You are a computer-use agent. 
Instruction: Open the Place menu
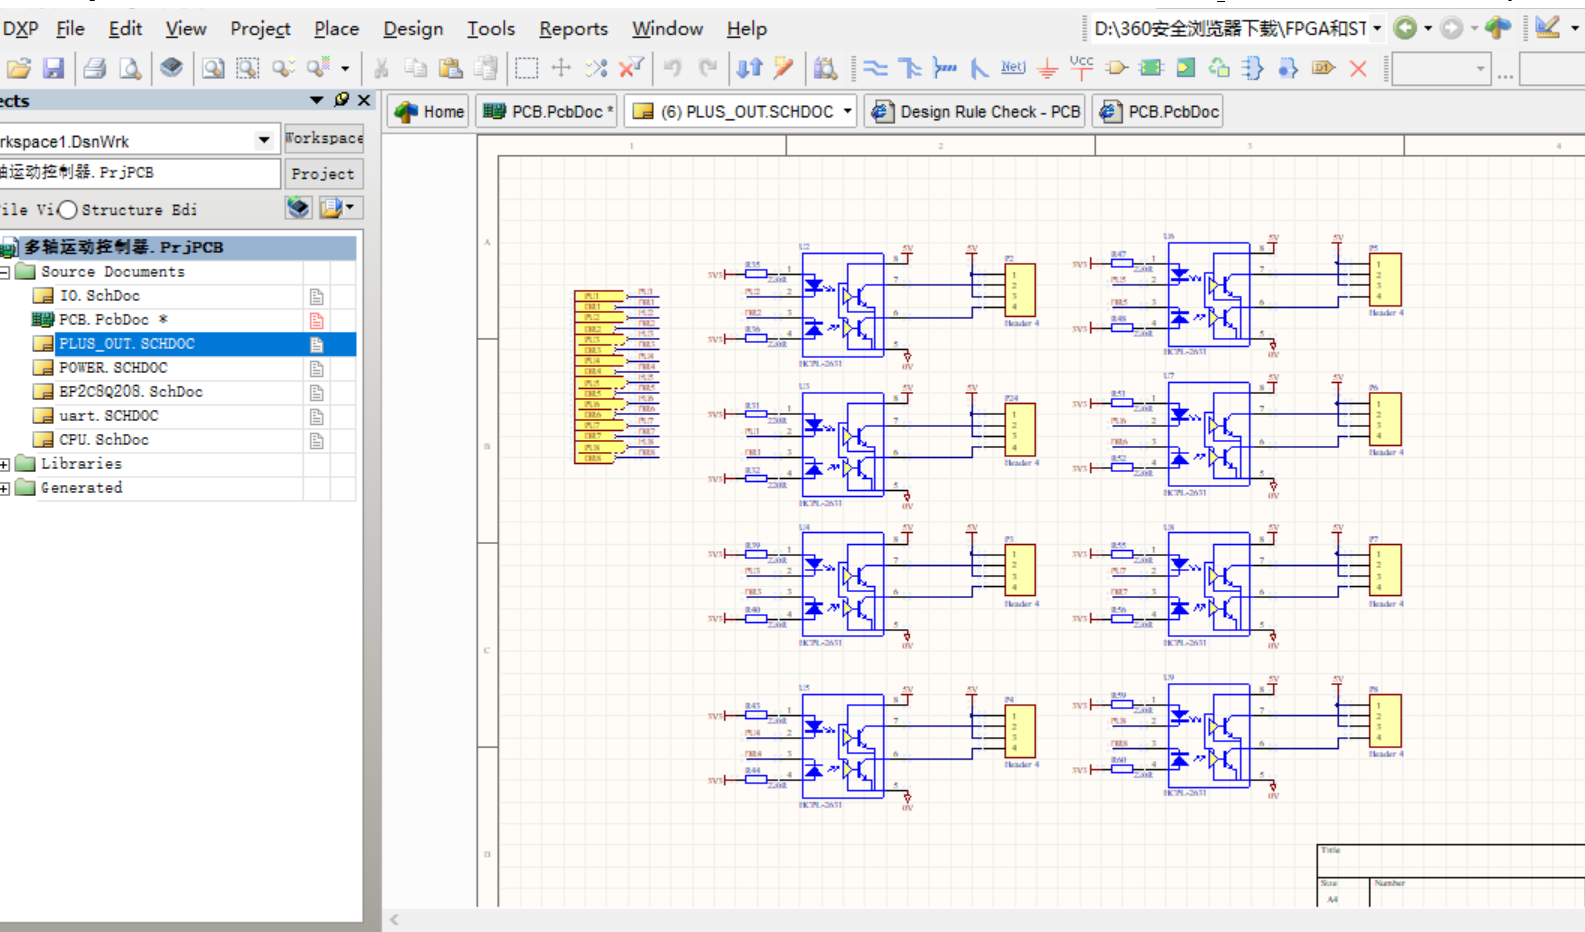click(336, 29)
